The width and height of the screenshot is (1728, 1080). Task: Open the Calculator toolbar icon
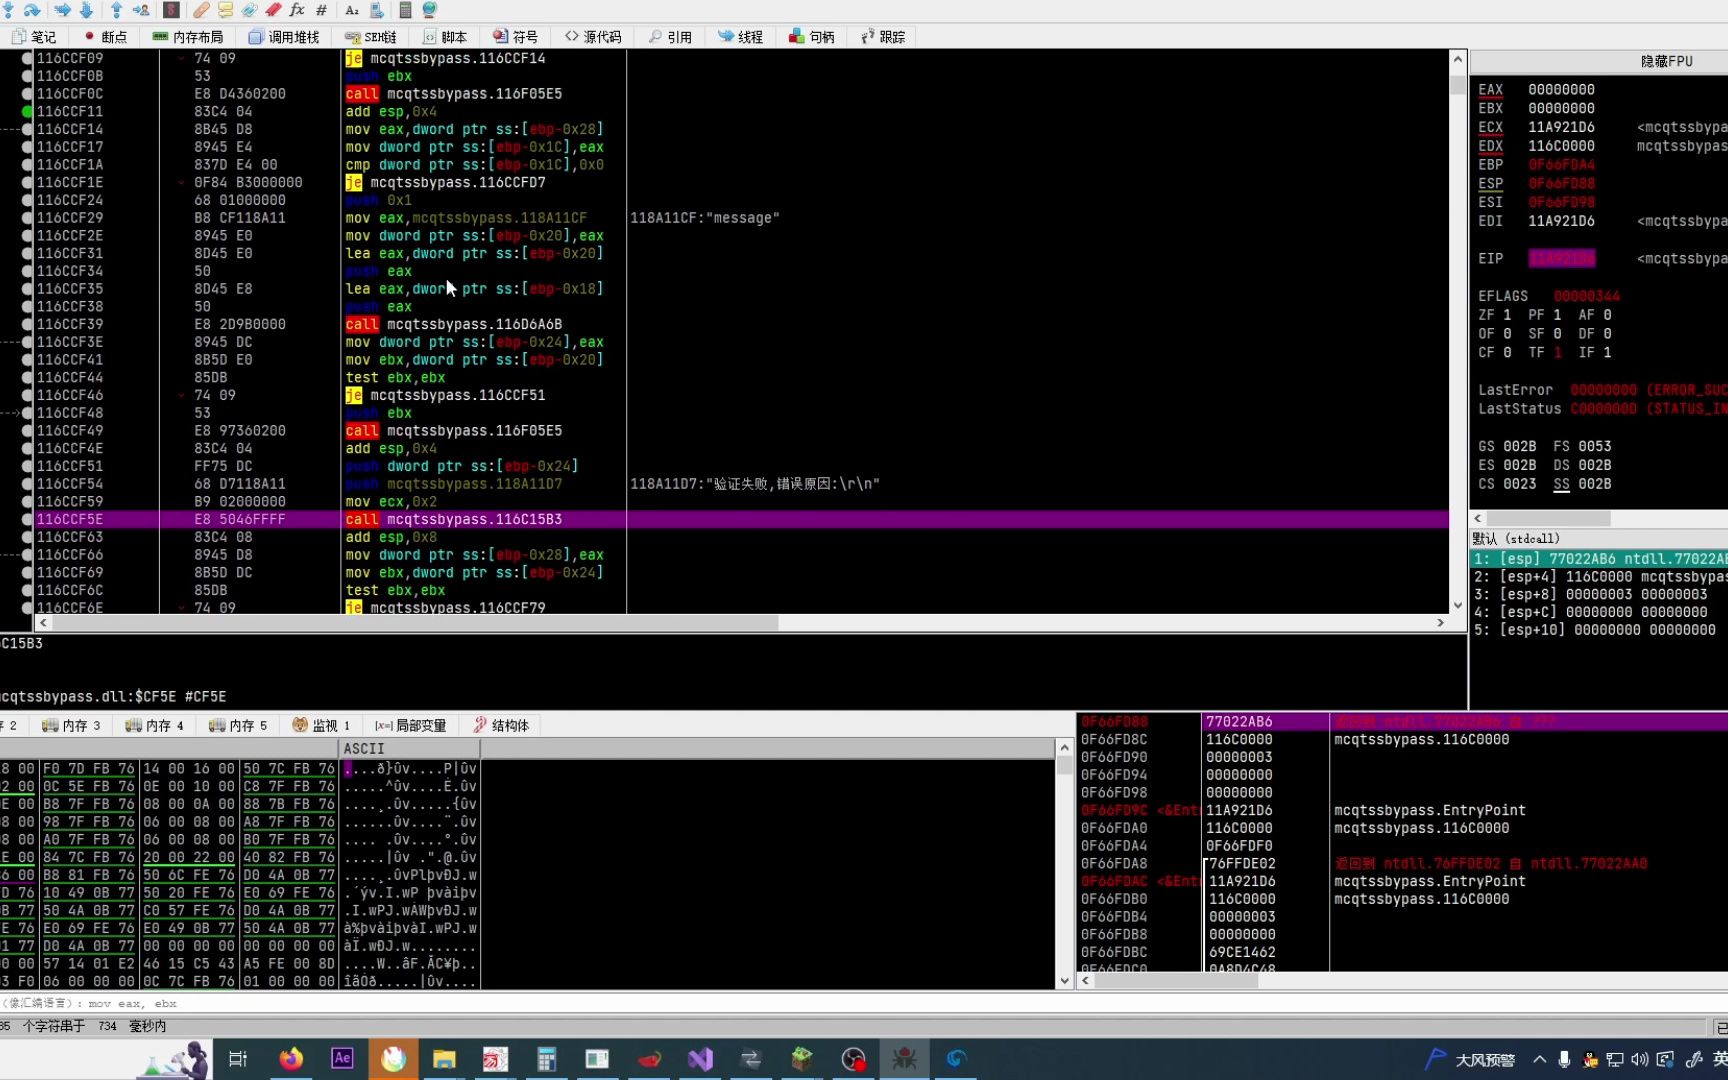(405, 10)
